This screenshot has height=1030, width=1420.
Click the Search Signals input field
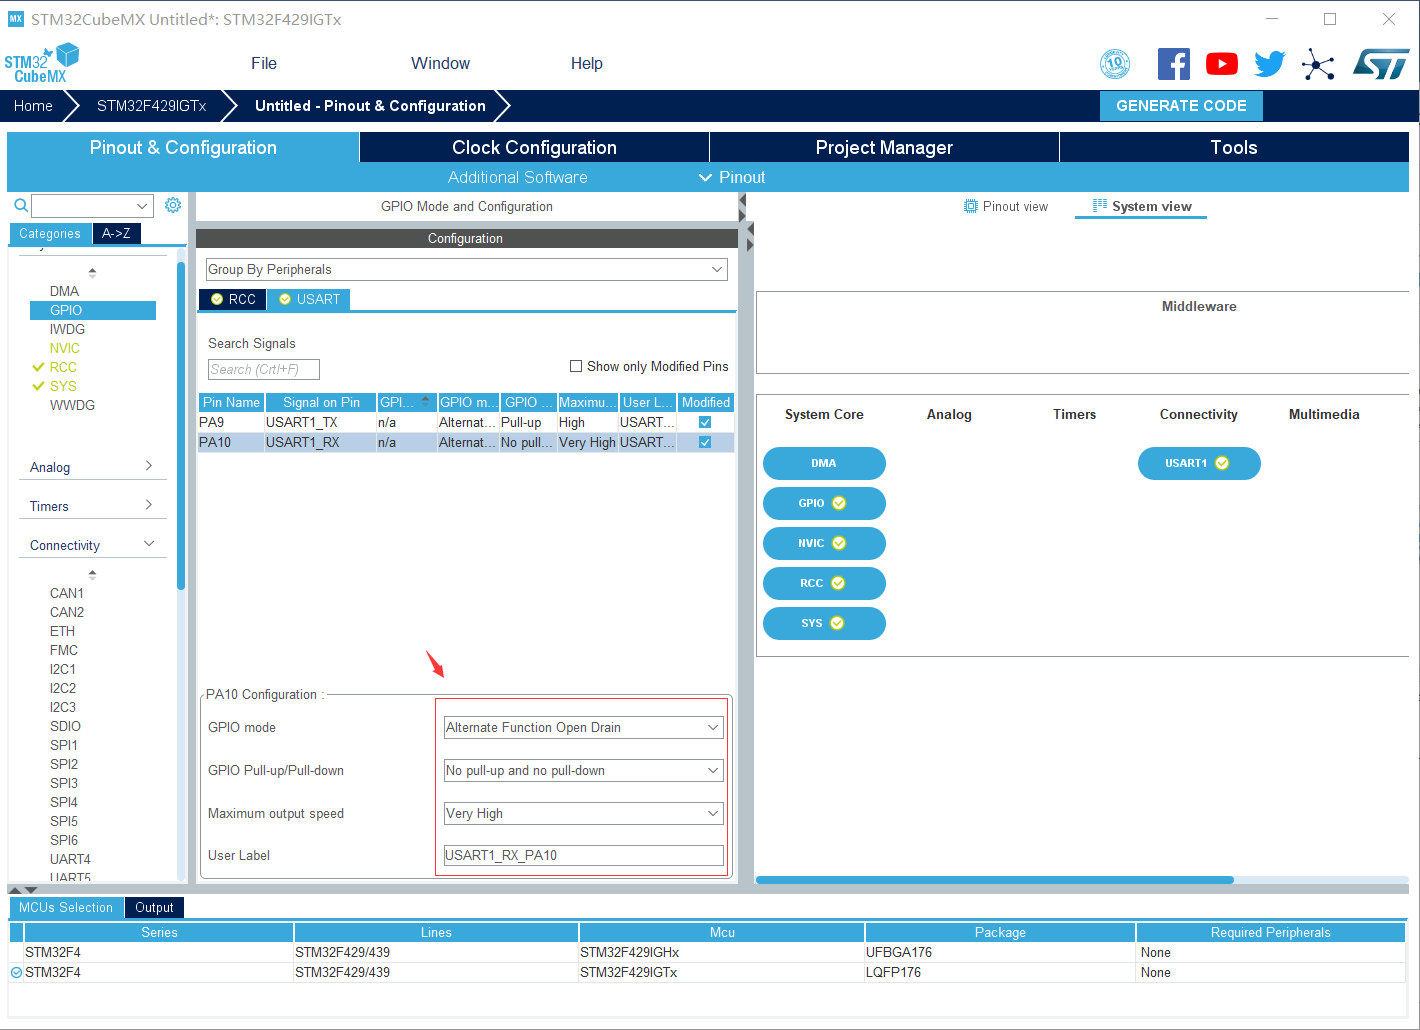tap(264, 369)
